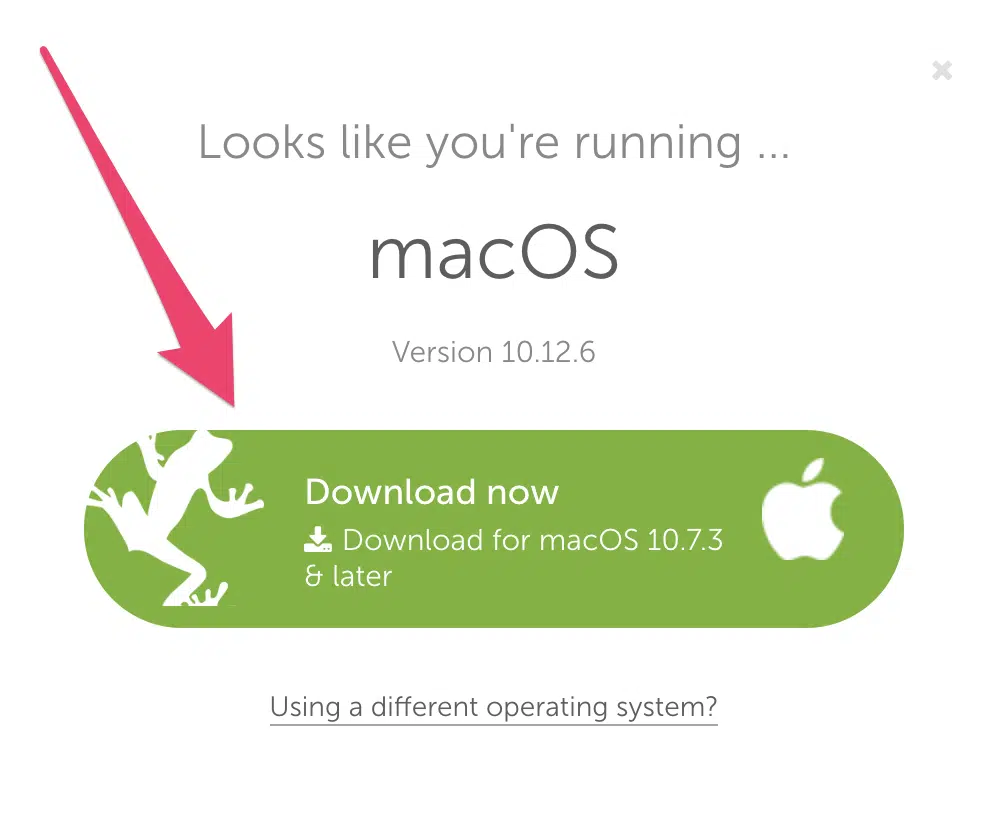Click the large "macOS" title

pyautogui.click(x=494, y=253)
